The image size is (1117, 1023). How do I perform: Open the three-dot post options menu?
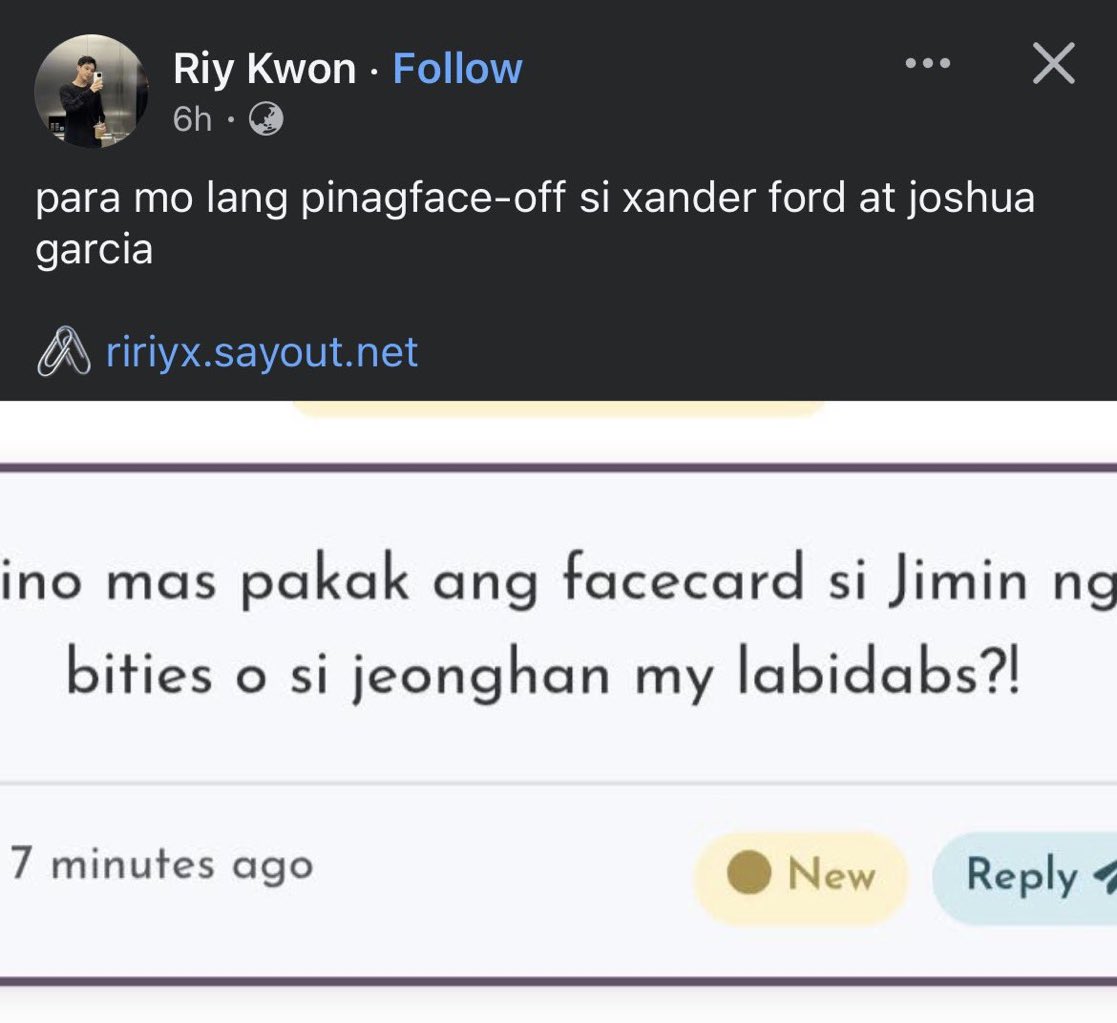pyautogui.click(x=928, y=63)
